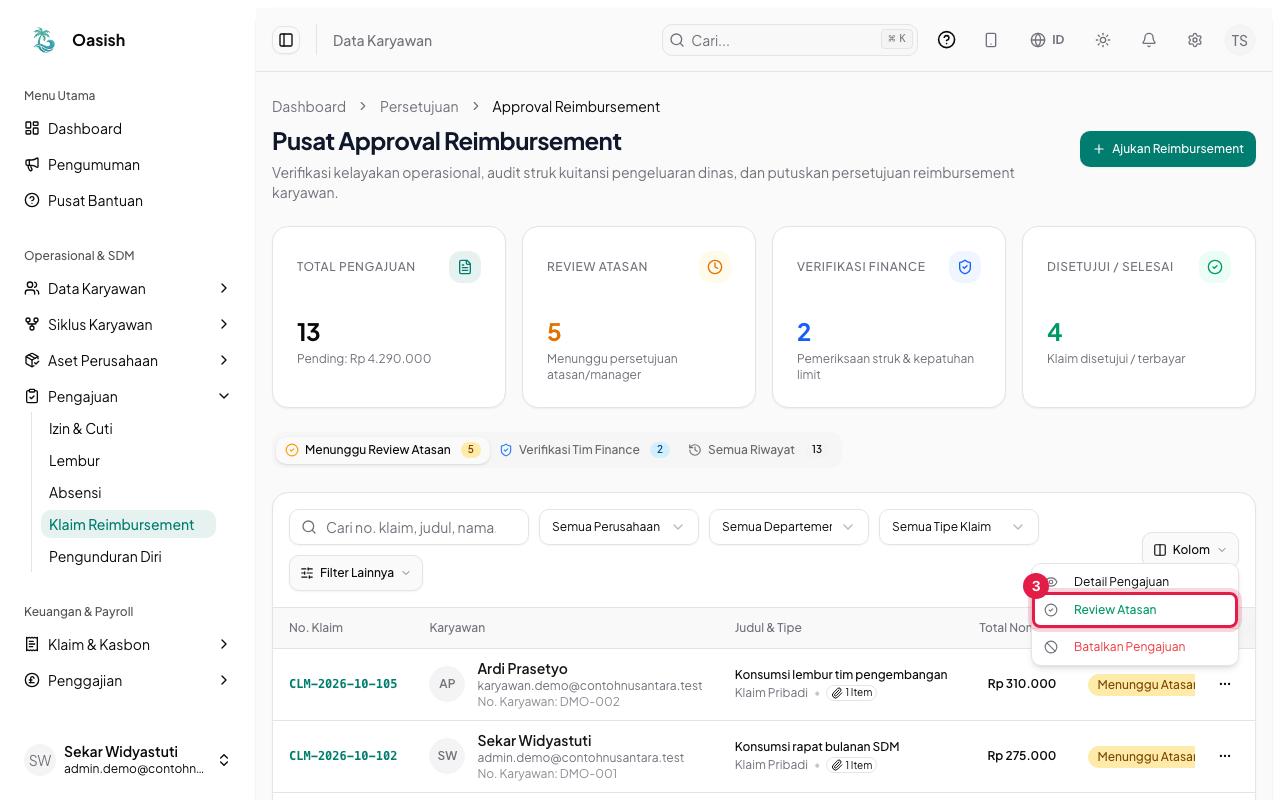Click the mobile device icon in header
Image resolution: width=1280 pixels, height=800 pixels.
tap(991, 40)
